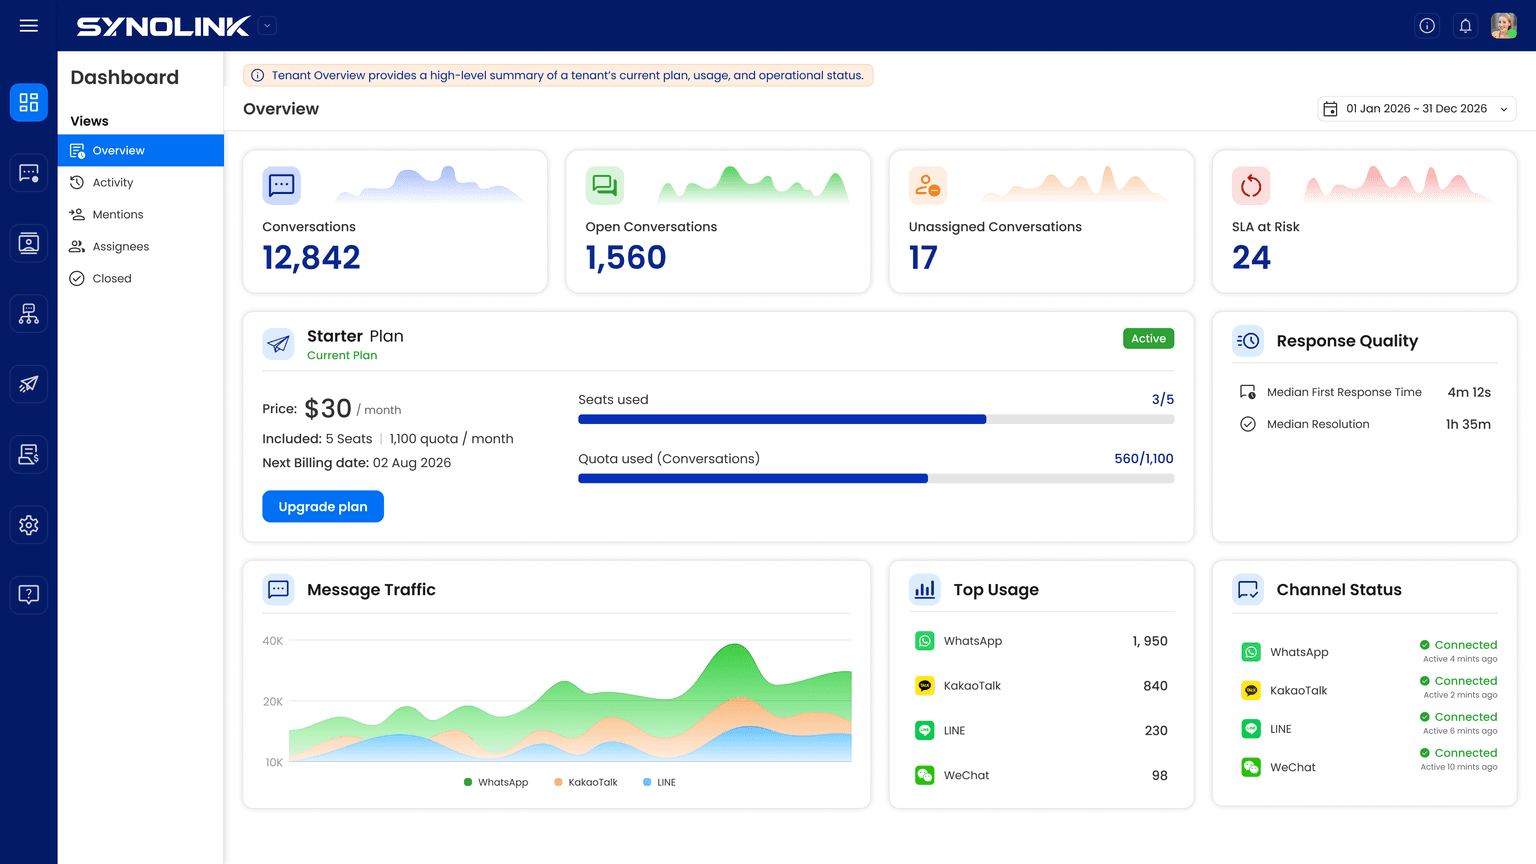Screen dimensions: 1536x864
Task: Switch to the Activity view
Action: tap(141, 182)
